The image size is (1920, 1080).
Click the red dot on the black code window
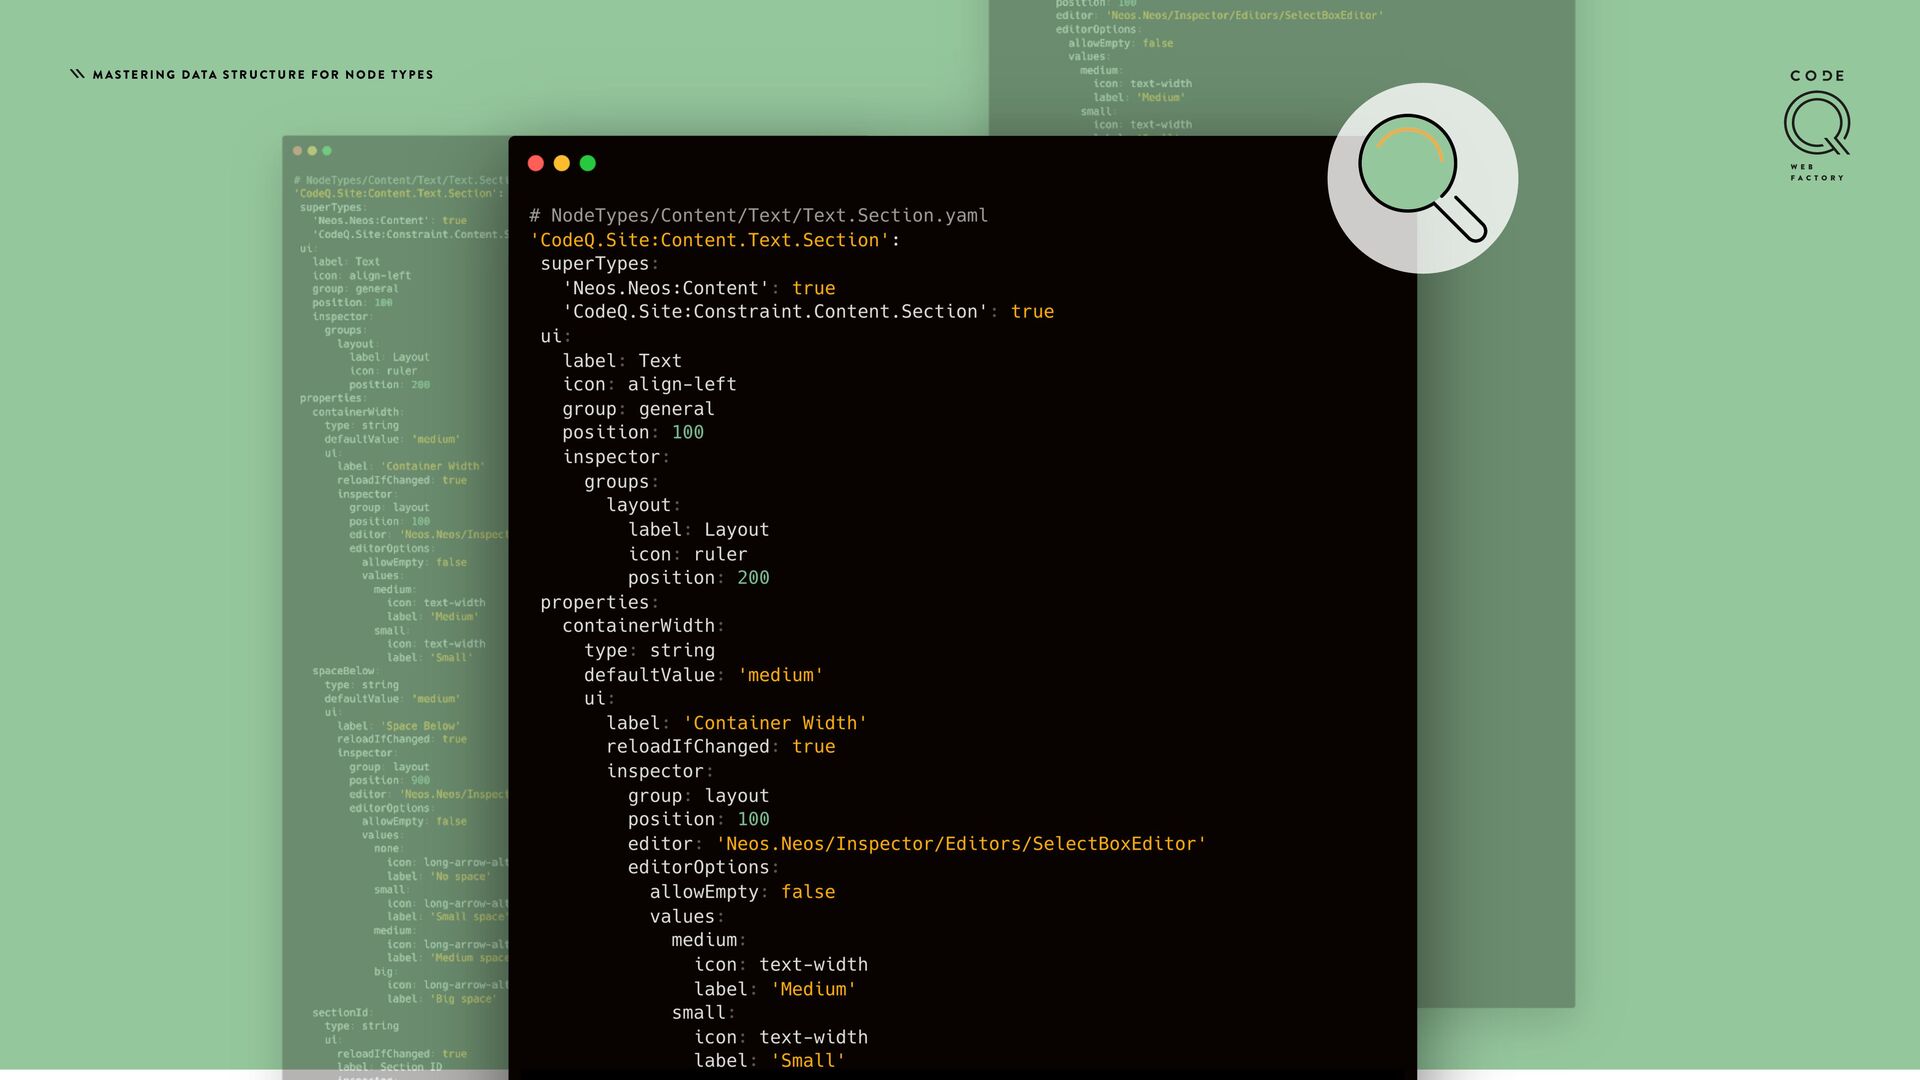click(x=536, y=163)
